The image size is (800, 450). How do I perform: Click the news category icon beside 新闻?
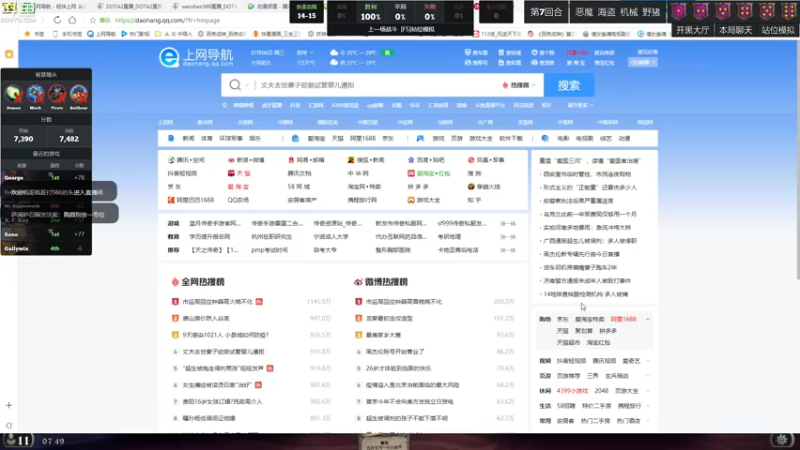click(171, 138)
